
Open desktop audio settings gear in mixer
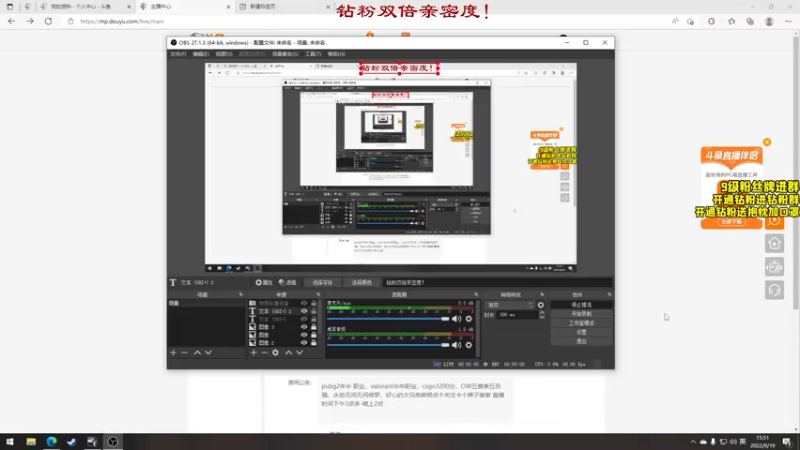[x=469, y=345]
